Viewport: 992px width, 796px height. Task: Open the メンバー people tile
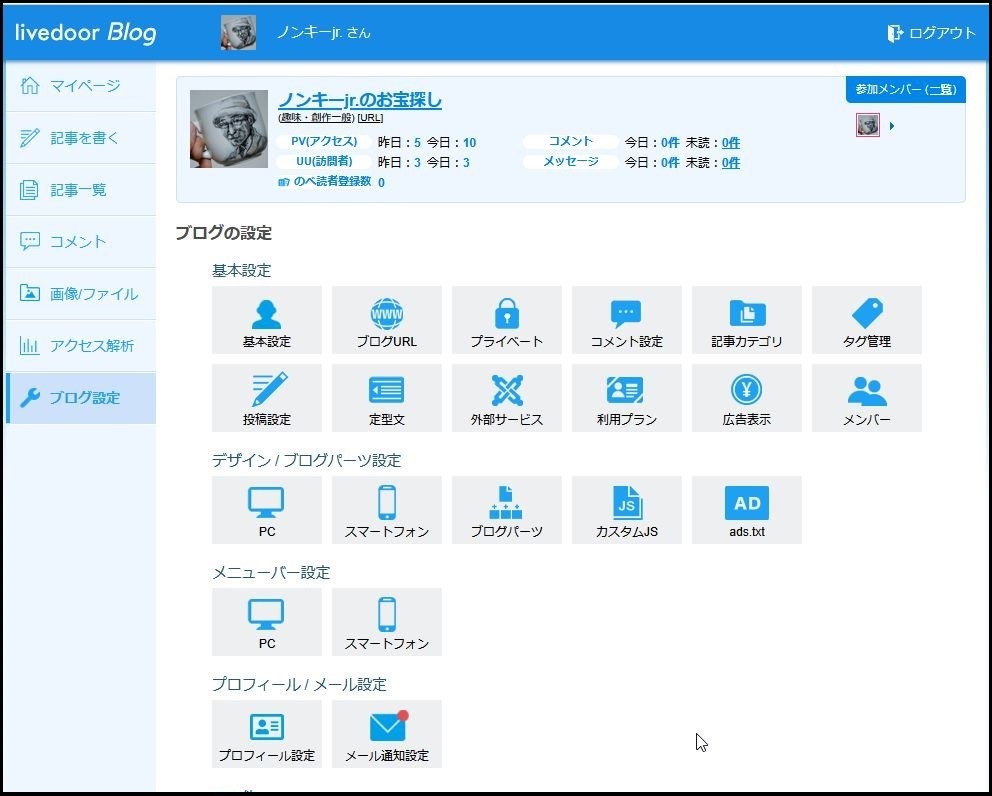(867, 398)
